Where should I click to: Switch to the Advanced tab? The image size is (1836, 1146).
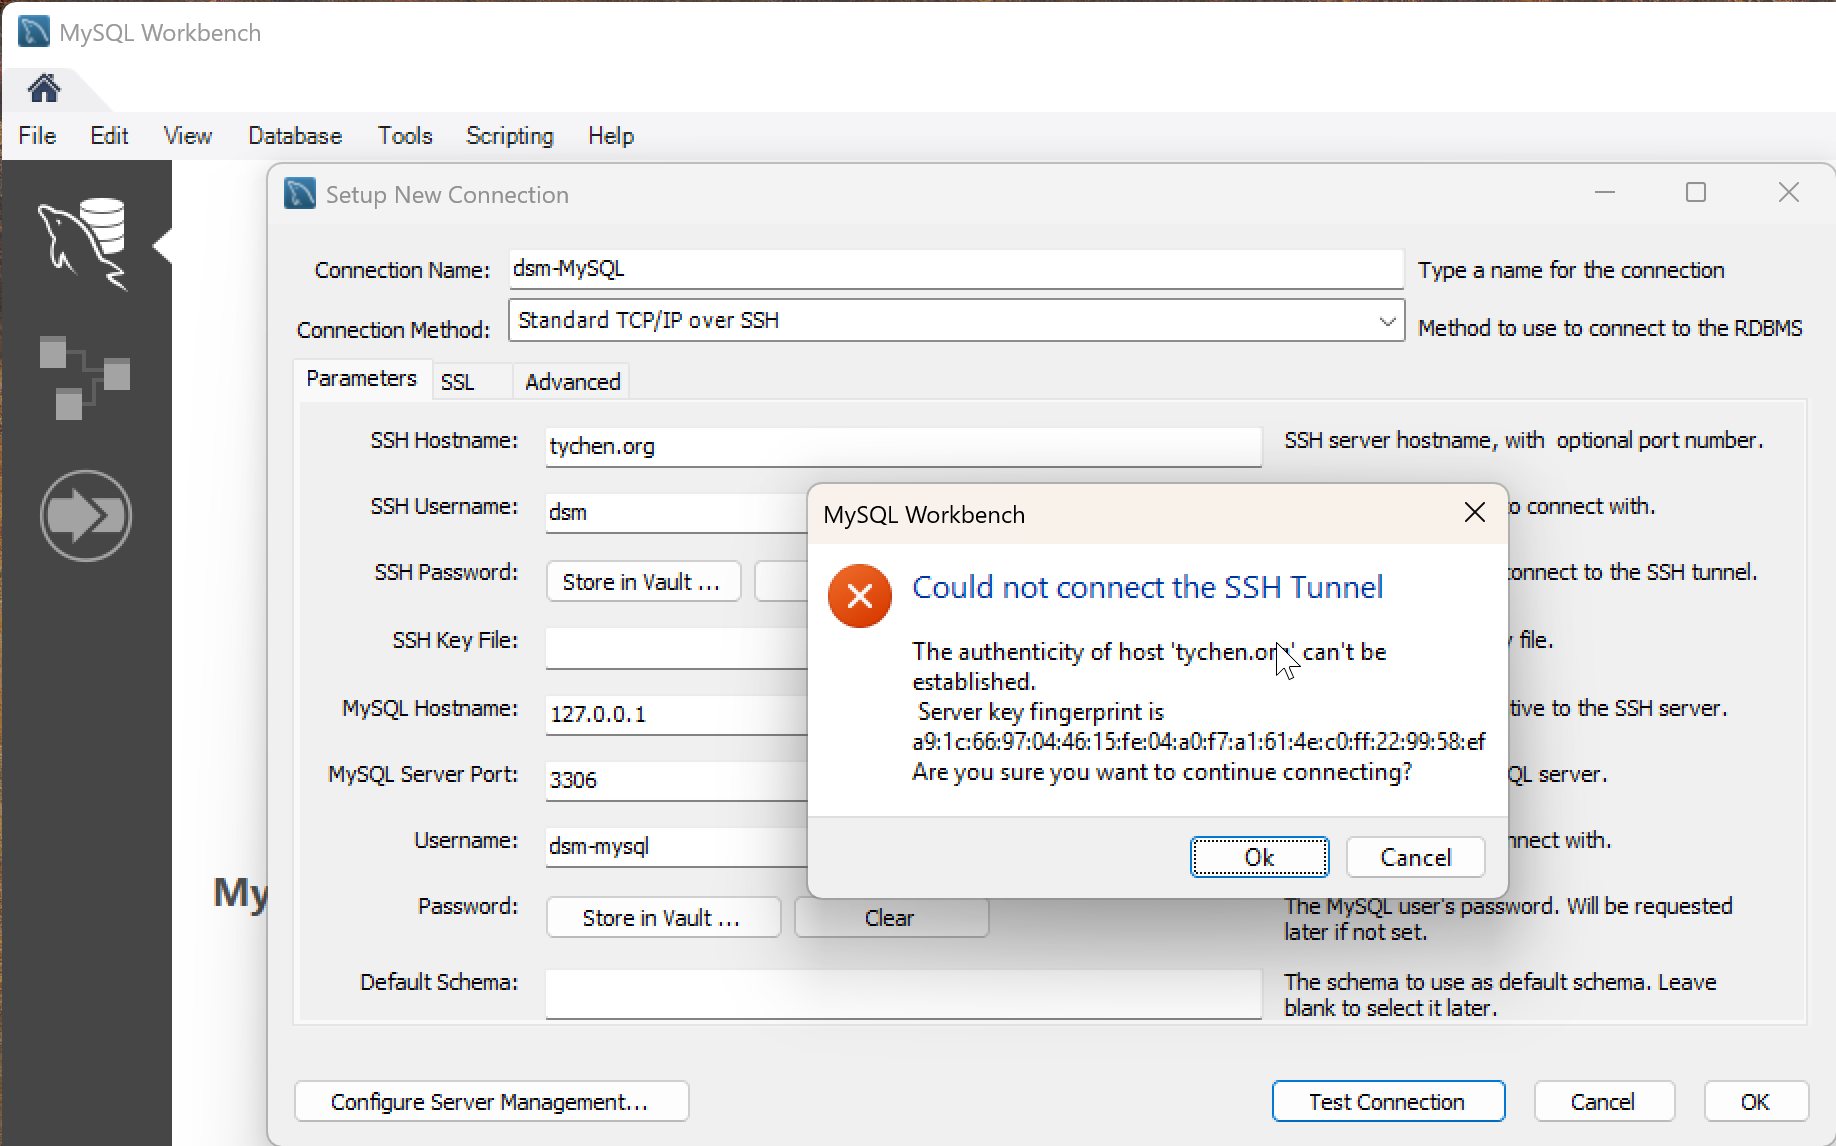[573, 382]
